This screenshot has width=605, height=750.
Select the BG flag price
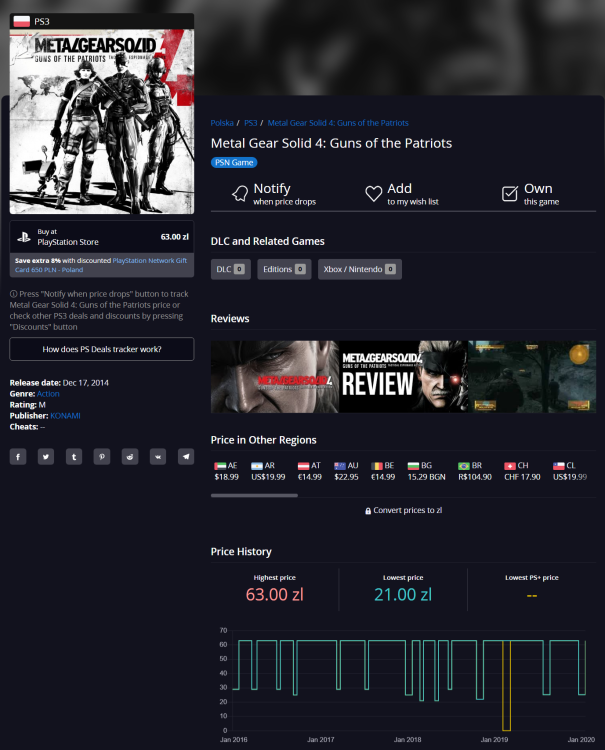coord(426,471)
